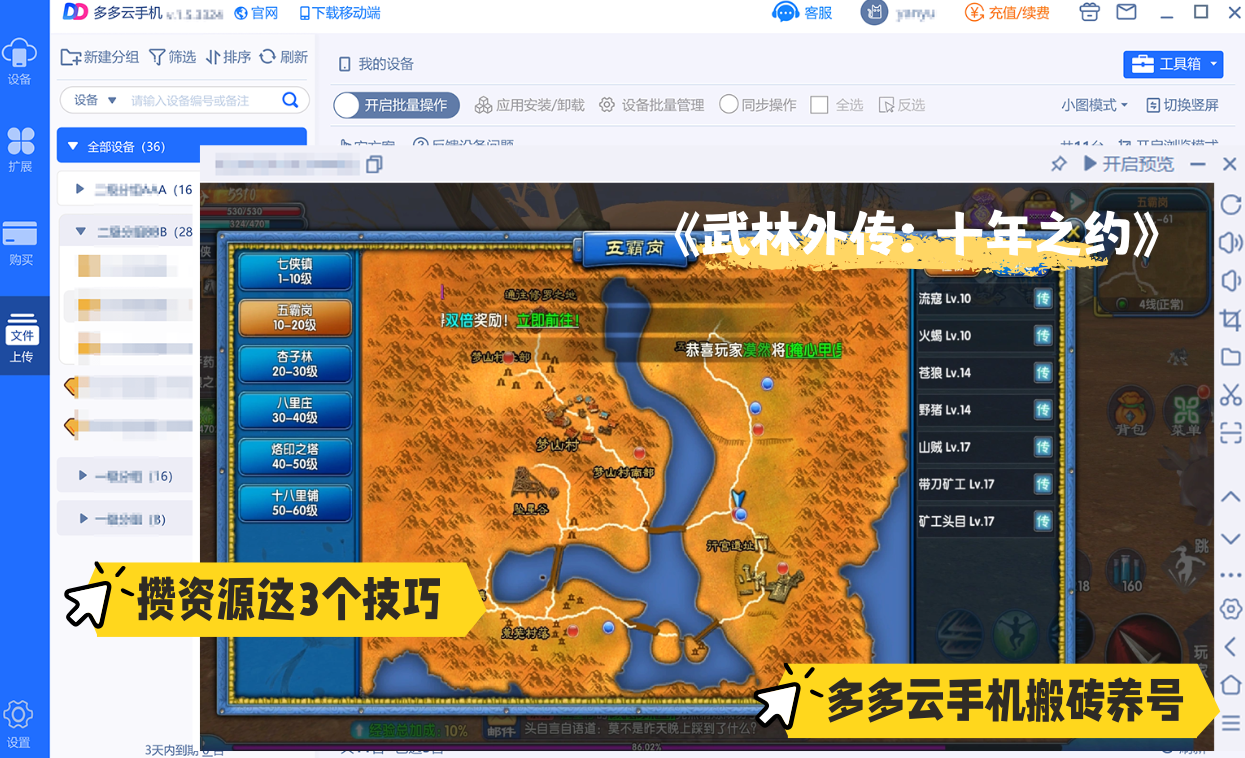
Task: Click 切换竖屏 button
Action: click(1182, 105)
